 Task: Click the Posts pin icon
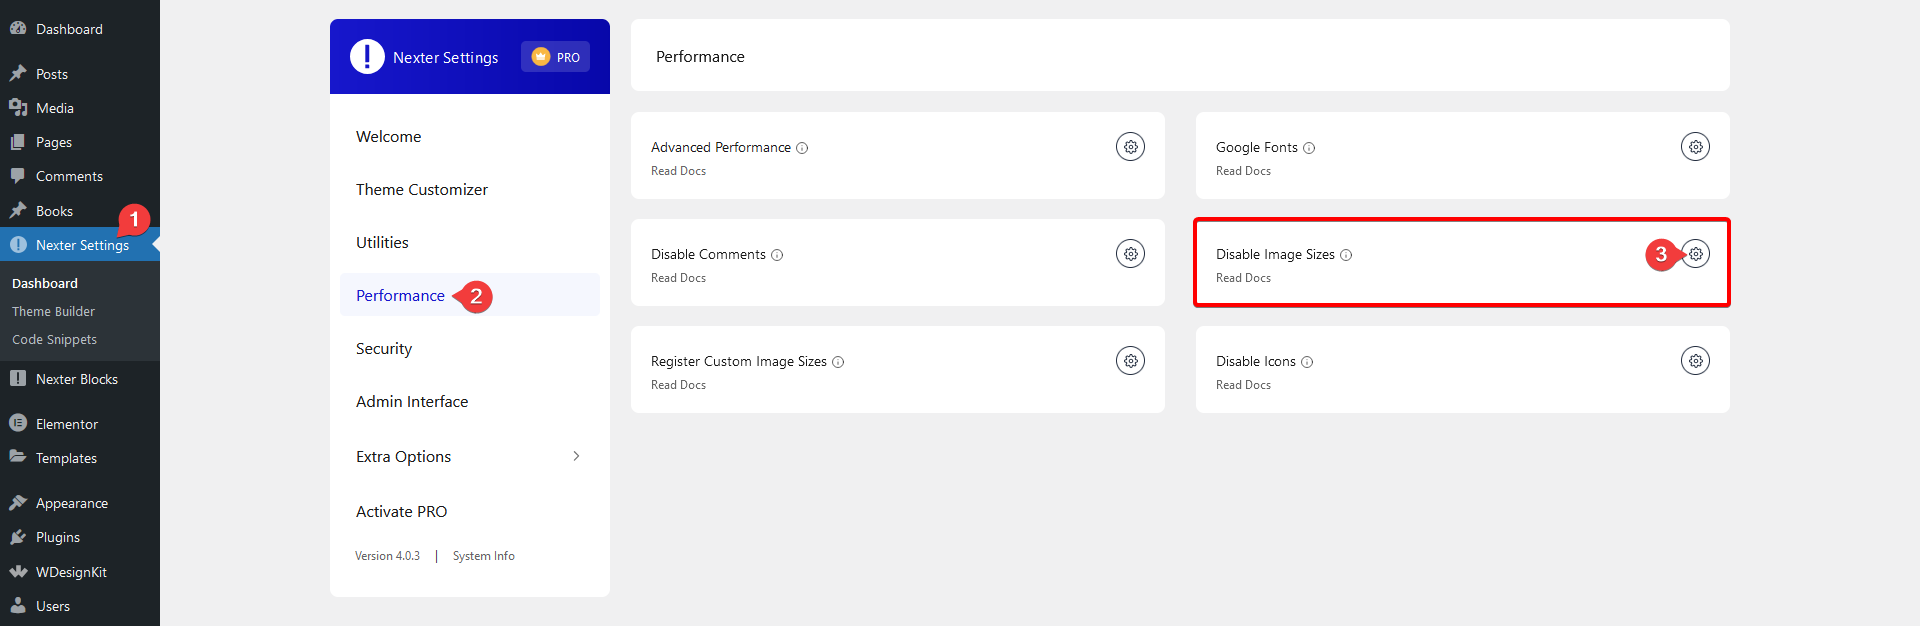[x=18, y=73]
